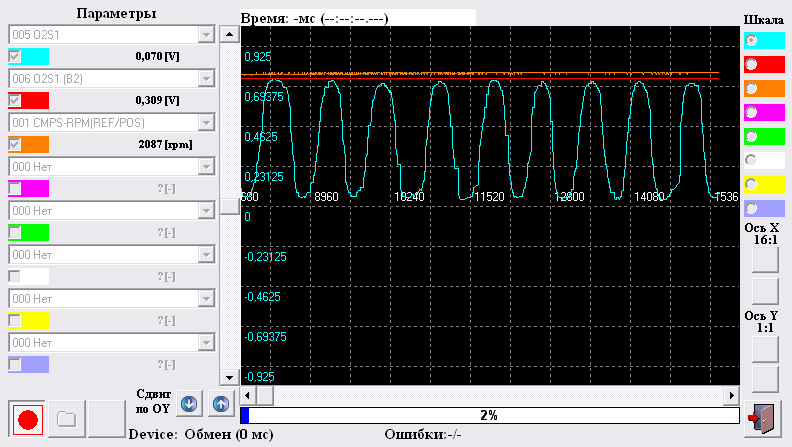This screenshot has width=792, height=447.
Task: Uncheck the red 006 O2S1 (B2) channel checkbox
Action: (14, 100)
